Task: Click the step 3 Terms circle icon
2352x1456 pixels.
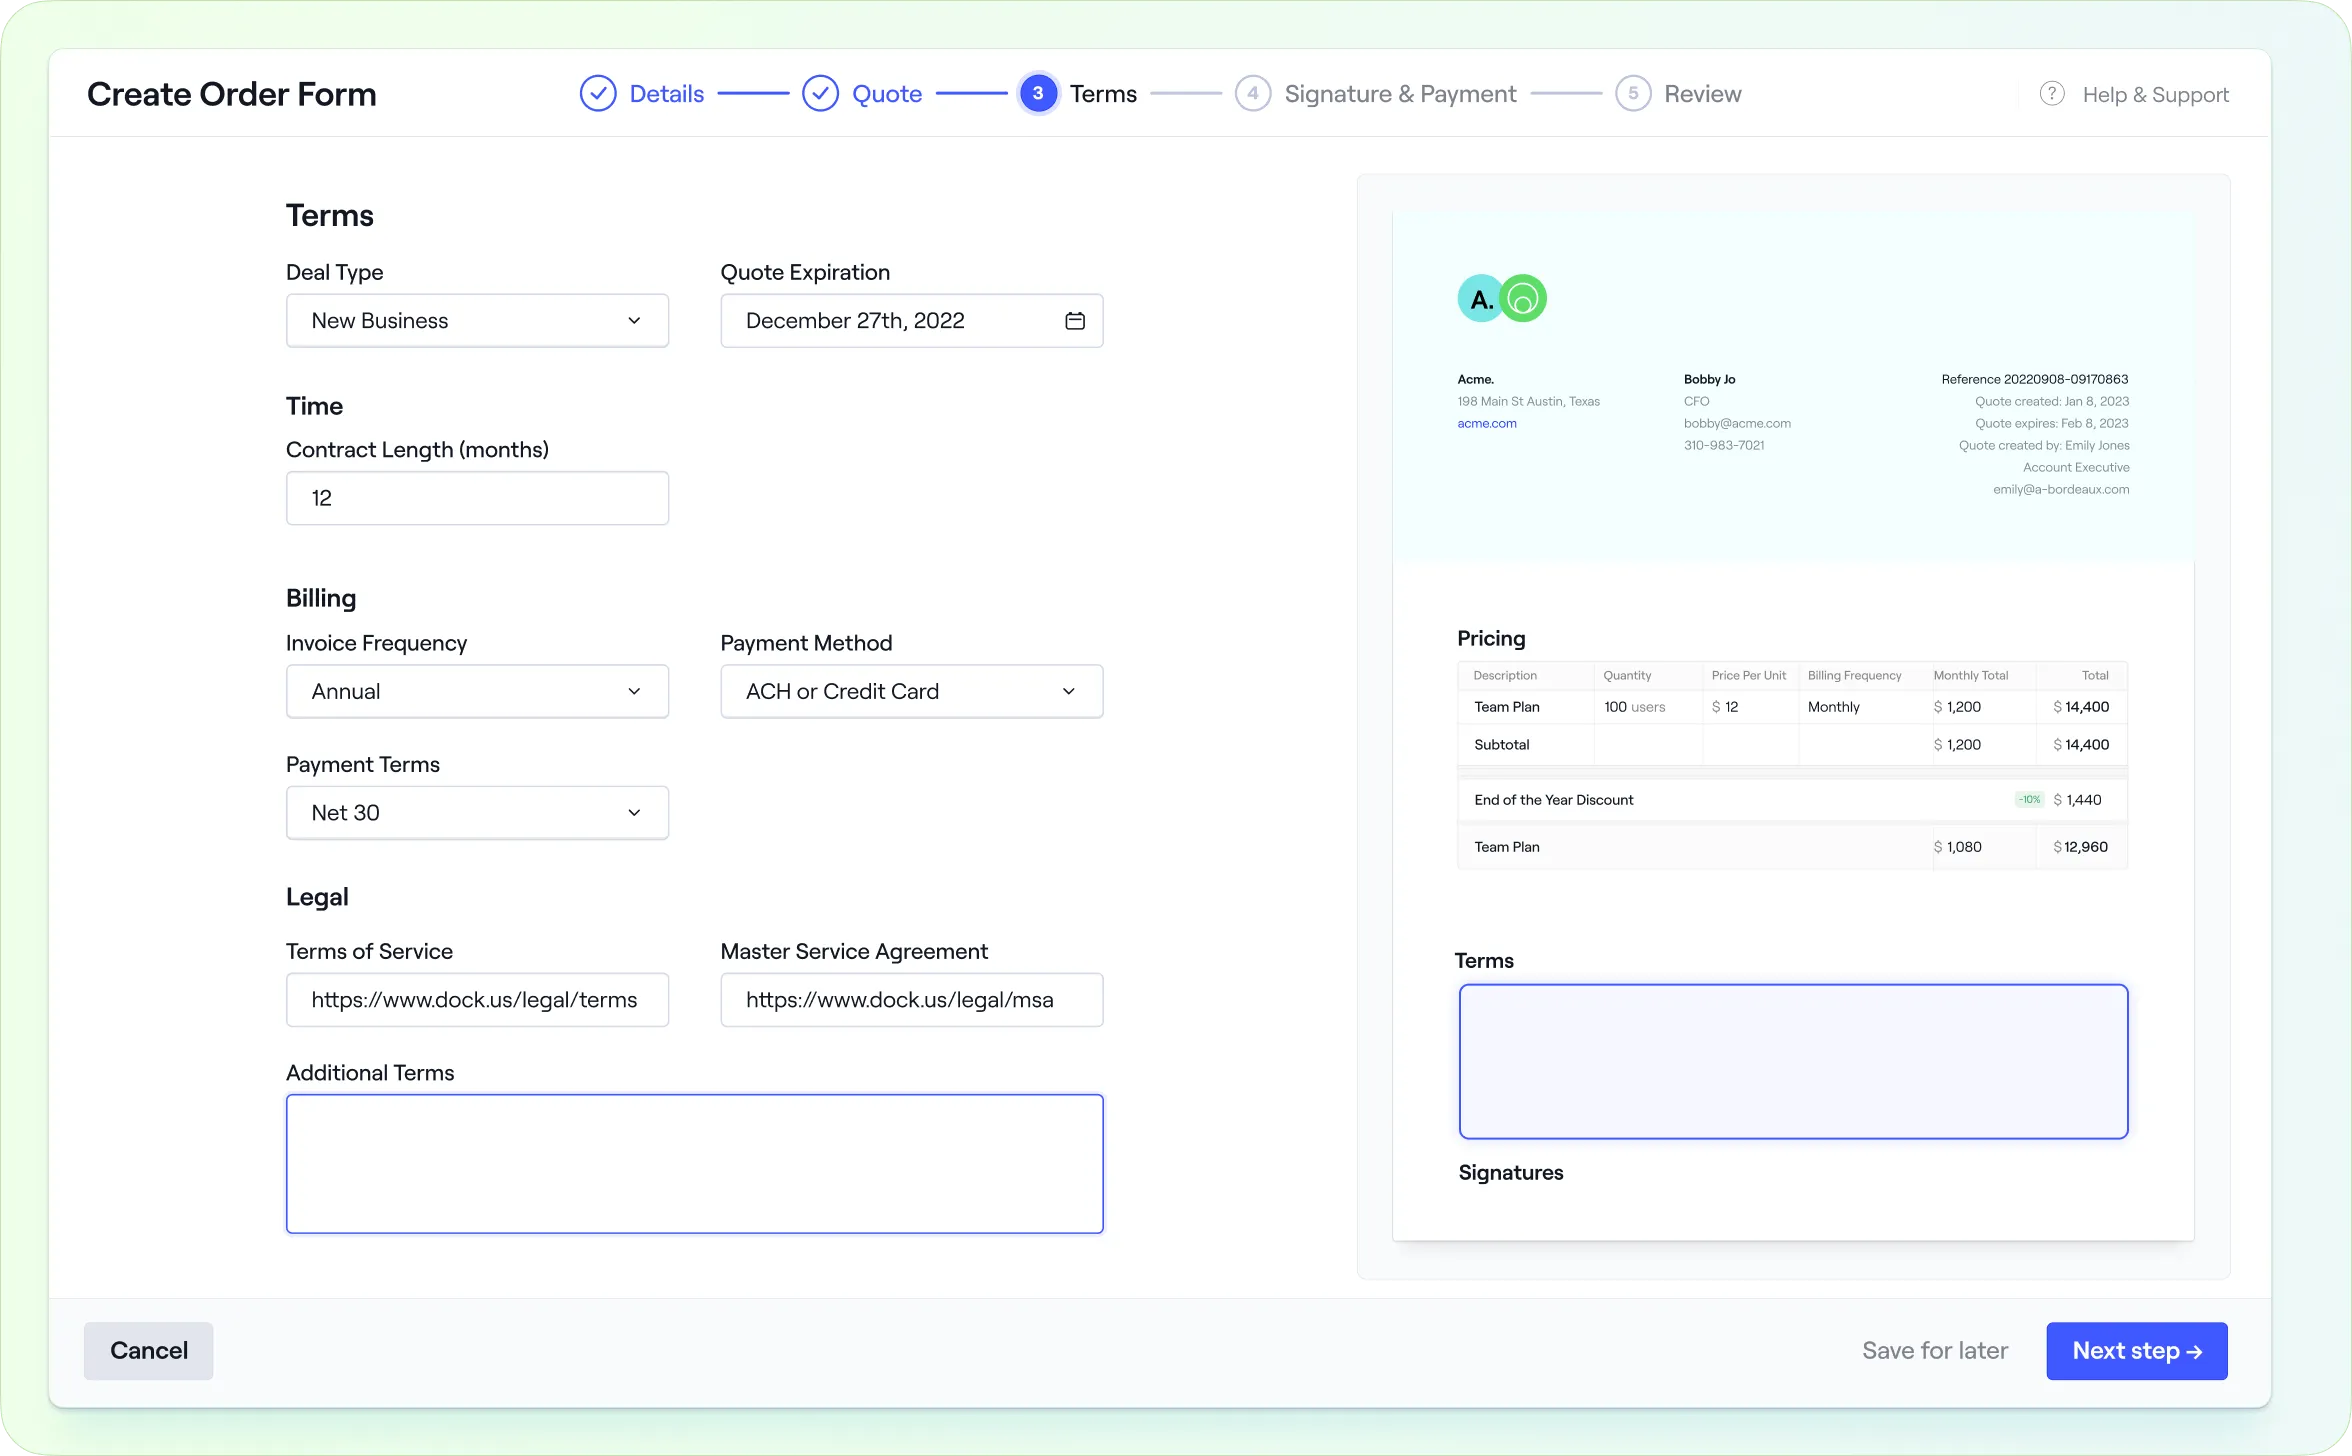Action: pos(1038,94)
